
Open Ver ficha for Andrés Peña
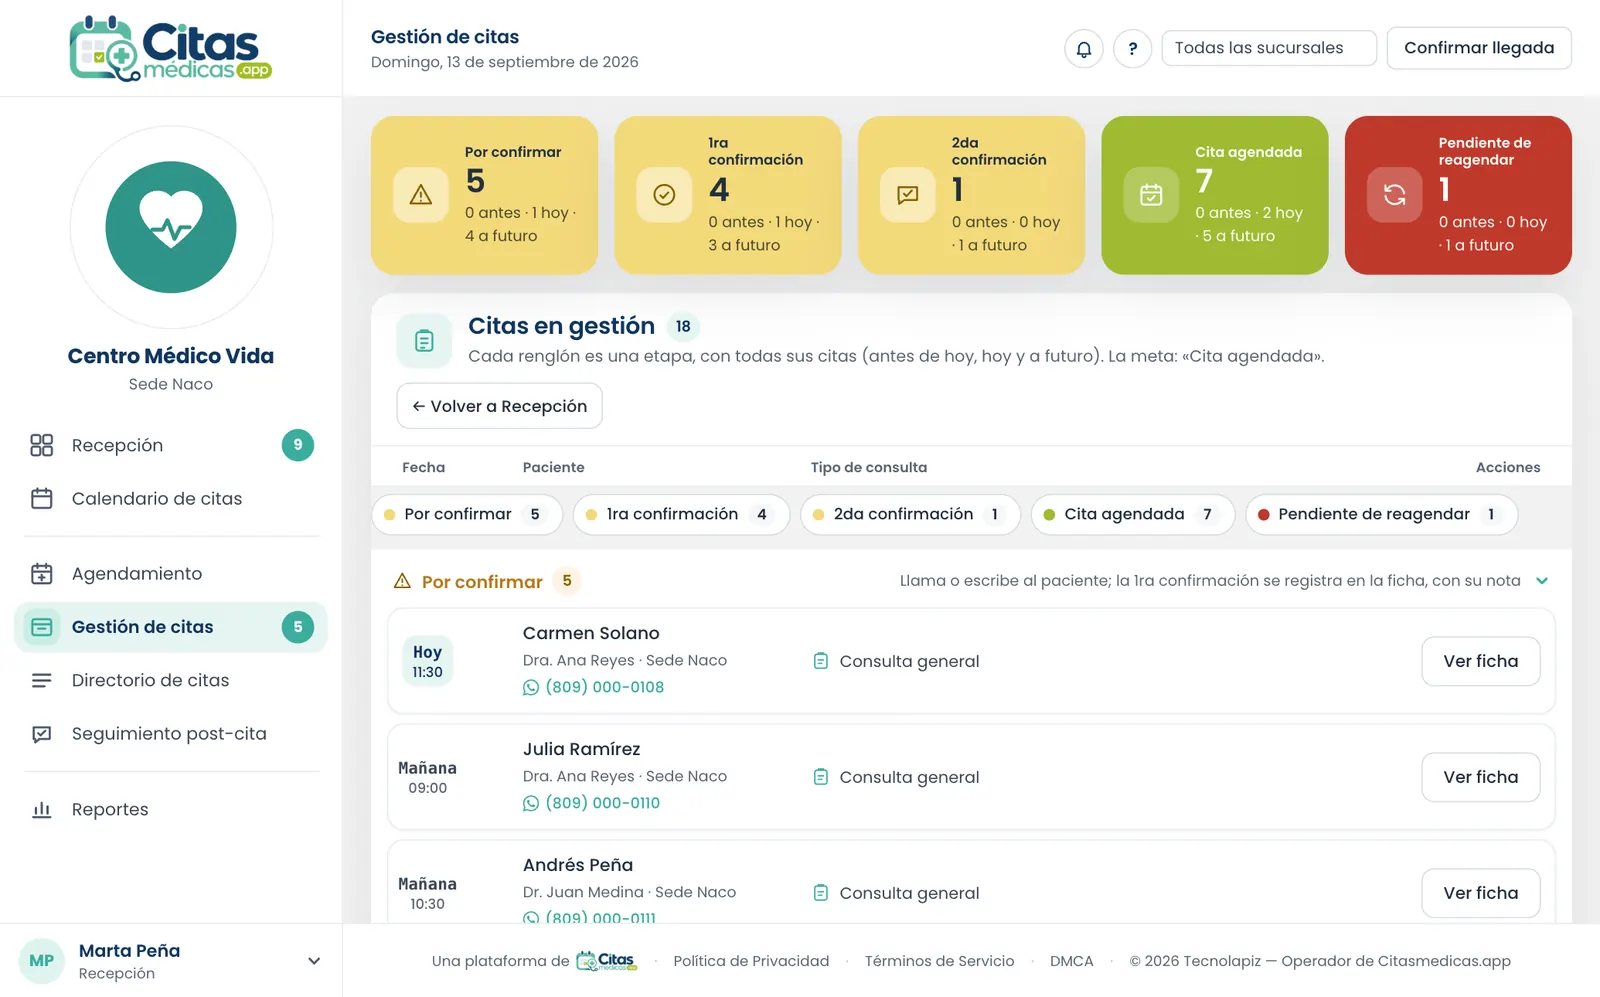coord(1481,893)
